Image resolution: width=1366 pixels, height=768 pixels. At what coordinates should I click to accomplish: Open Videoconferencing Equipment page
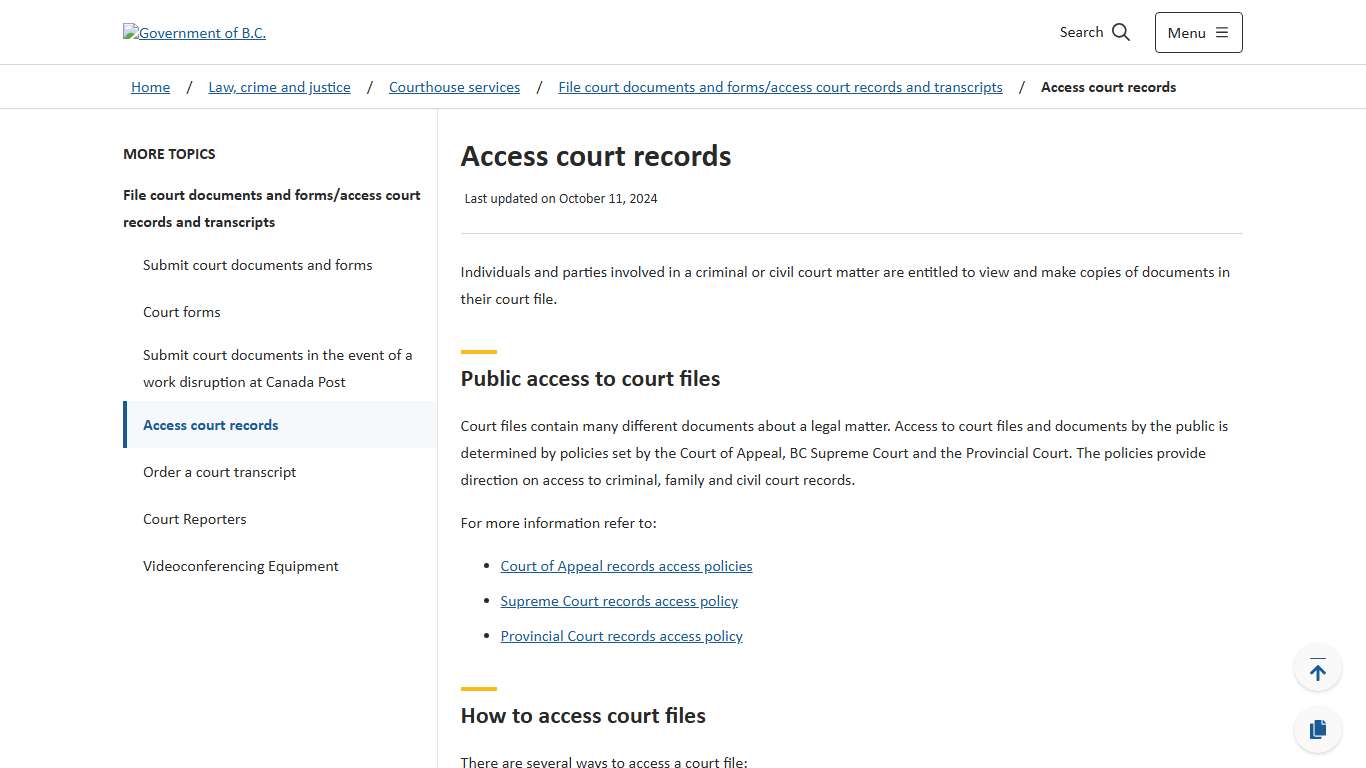click(x=240, y=565)
